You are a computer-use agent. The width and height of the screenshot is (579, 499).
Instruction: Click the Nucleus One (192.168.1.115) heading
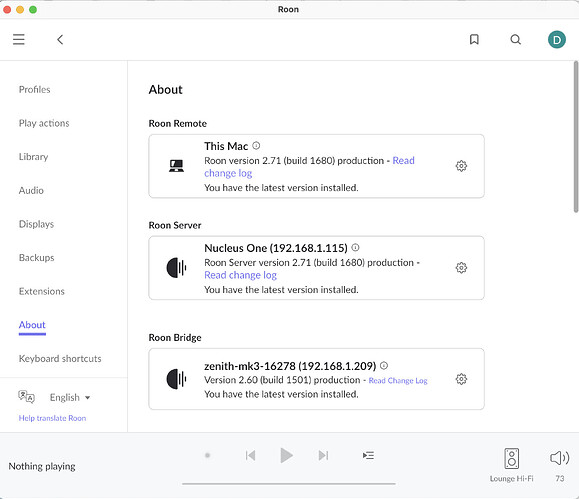(276, 248)
